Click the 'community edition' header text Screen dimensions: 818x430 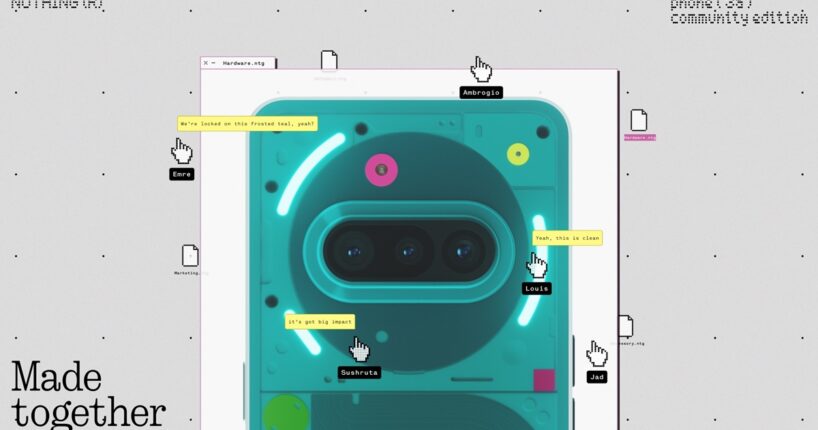pyautogui.click(x=739, y=18)
